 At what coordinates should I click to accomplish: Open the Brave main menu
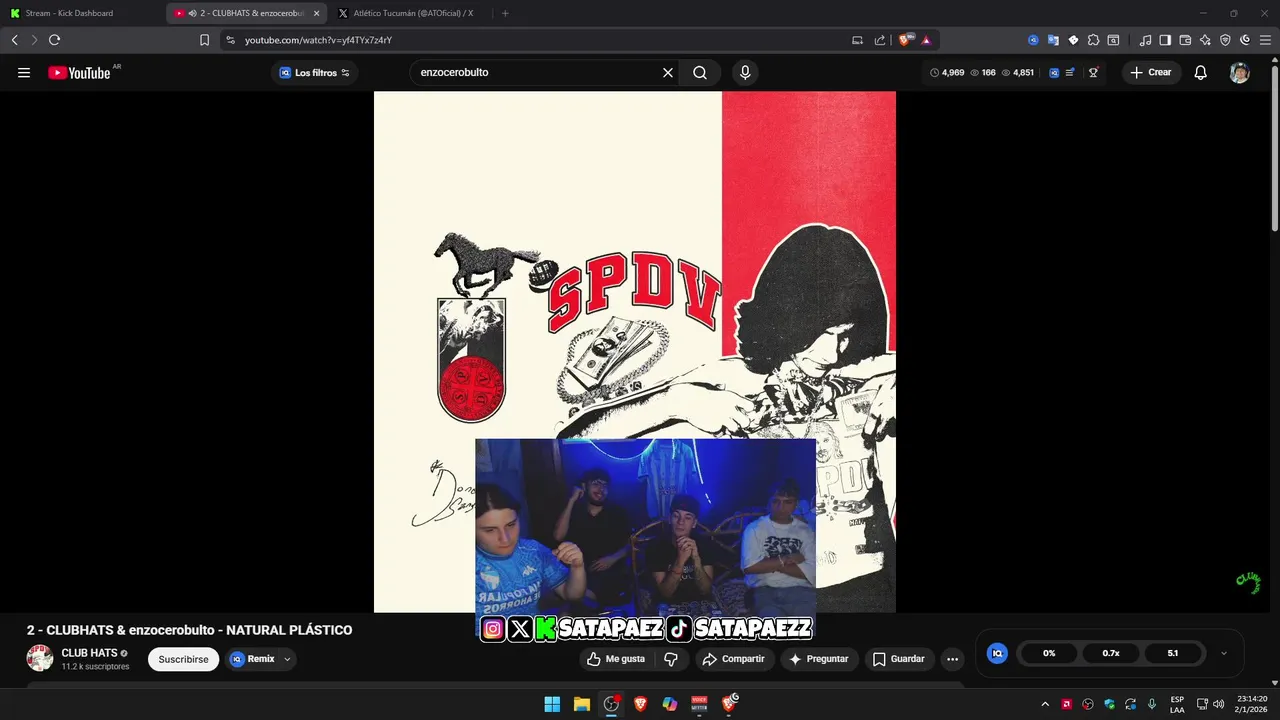click(1264, 40)
